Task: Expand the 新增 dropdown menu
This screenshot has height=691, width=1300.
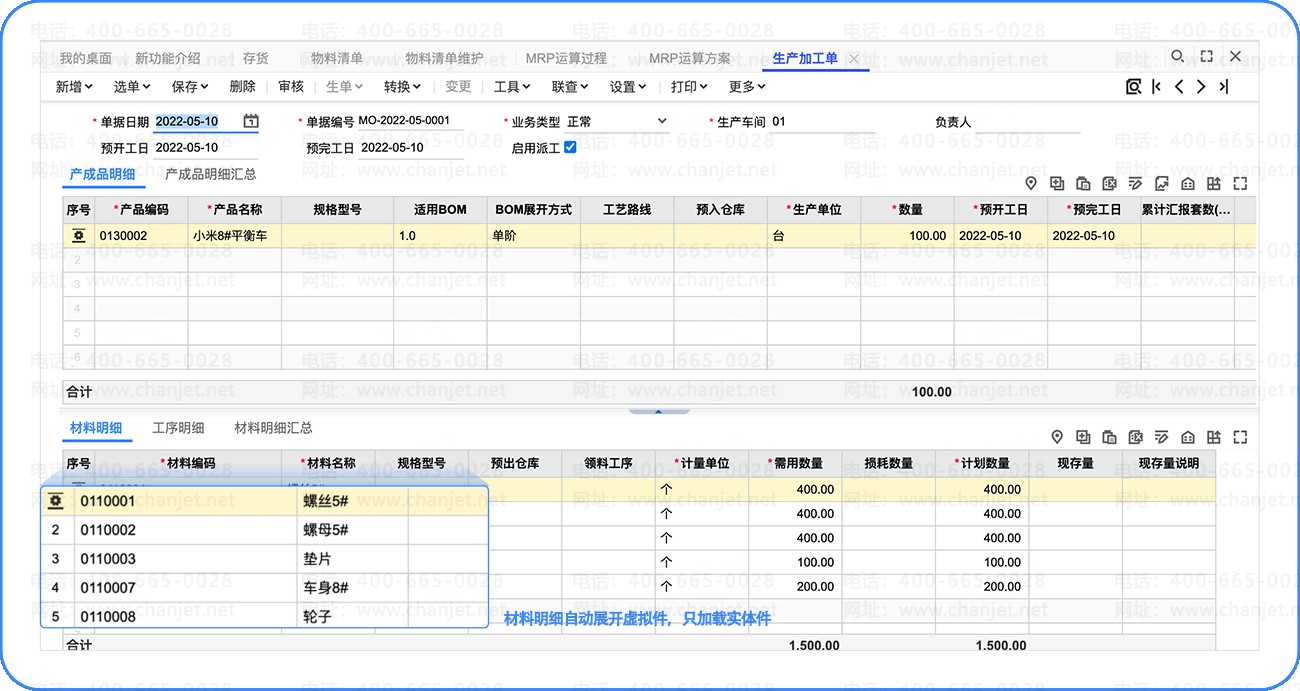Action: coord(74,87)
